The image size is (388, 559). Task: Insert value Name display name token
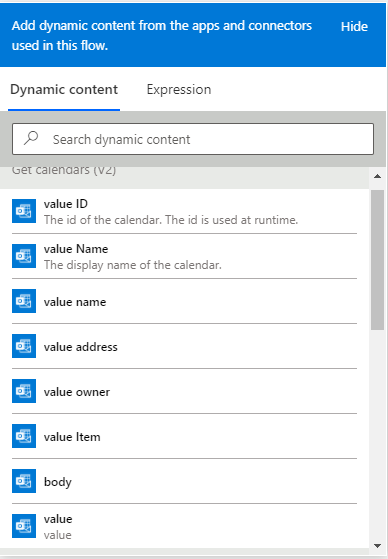point(184,256)
